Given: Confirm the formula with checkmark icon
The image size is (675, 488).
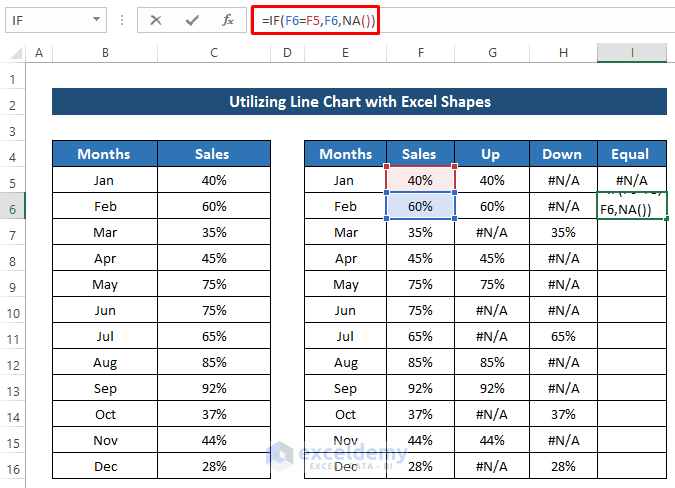Looking at the screenshot, I should [192, 20].
